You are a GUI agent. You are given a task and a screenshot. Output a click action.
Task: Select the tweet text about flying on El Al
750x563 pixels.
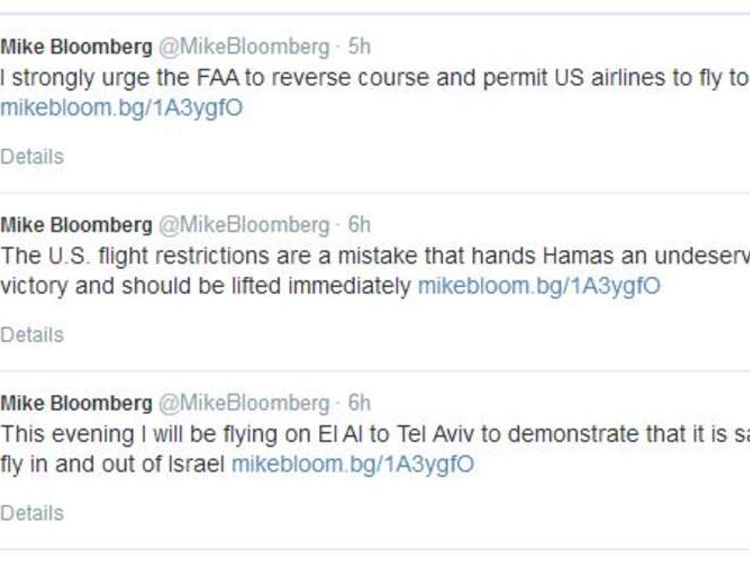[375, 449]
